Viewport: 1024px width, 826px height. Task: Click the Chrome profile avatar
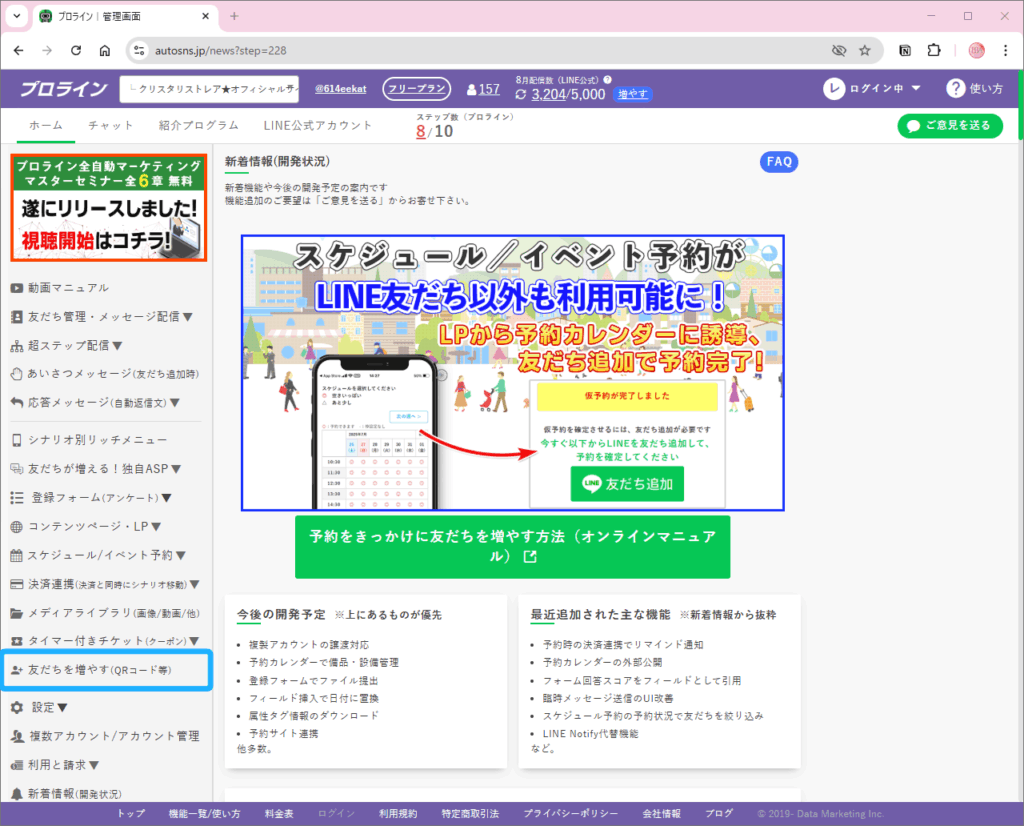tap(976, 50)
